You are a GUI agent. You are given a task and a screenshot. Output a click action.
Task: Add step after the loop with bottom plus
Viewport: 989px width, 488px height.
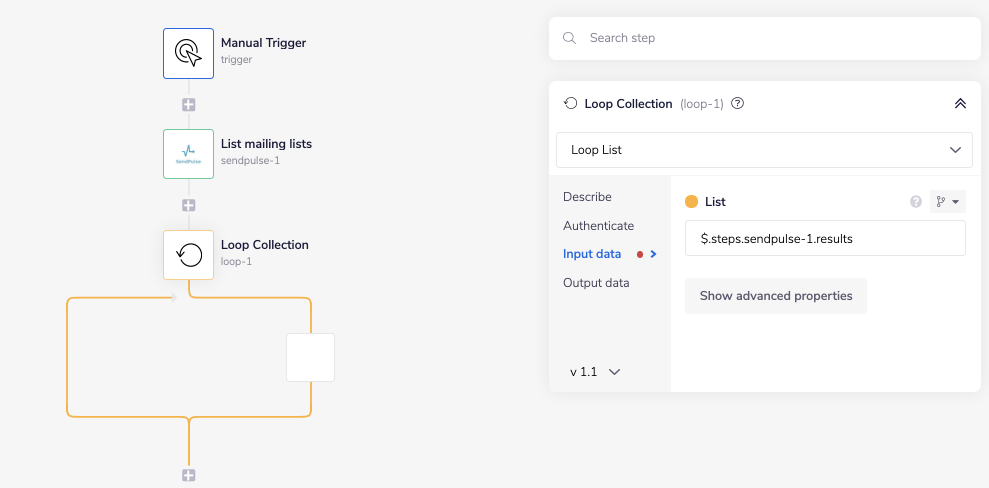[x=188, y=476]
